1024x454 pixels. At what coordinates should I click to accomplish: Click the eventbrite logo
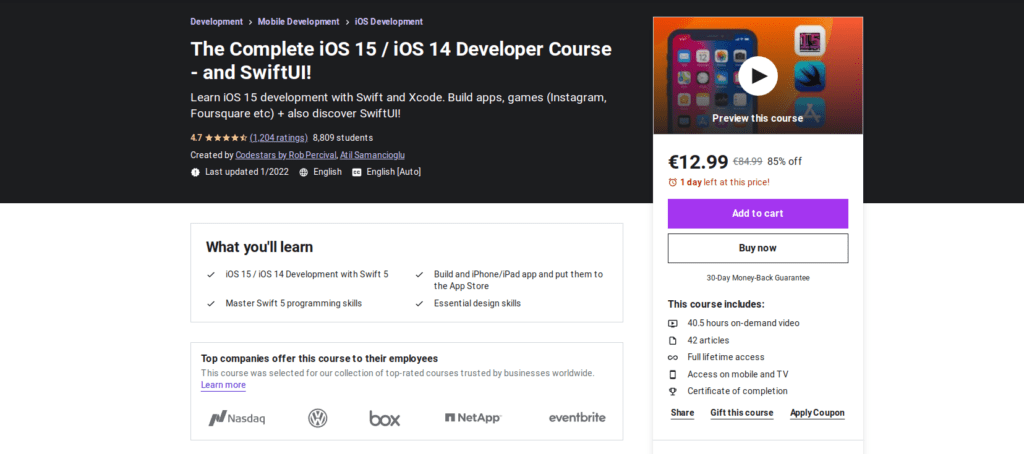[577, 417]
